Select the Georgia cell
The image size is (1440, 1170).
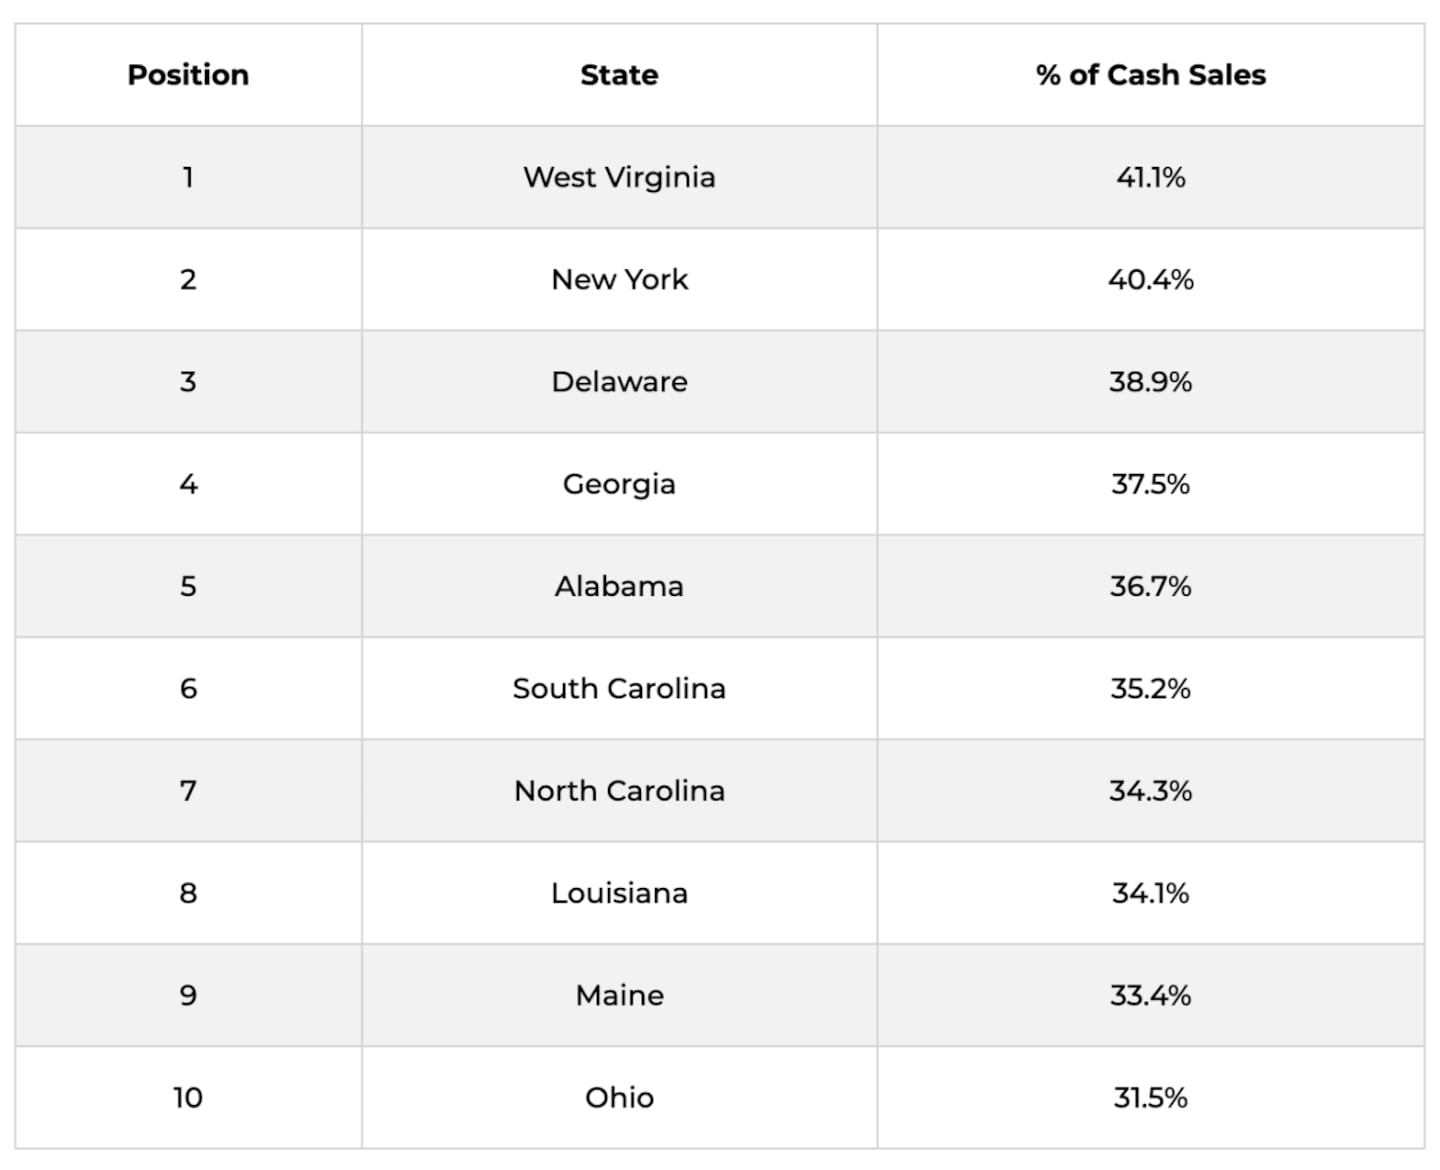pos(619,484)
